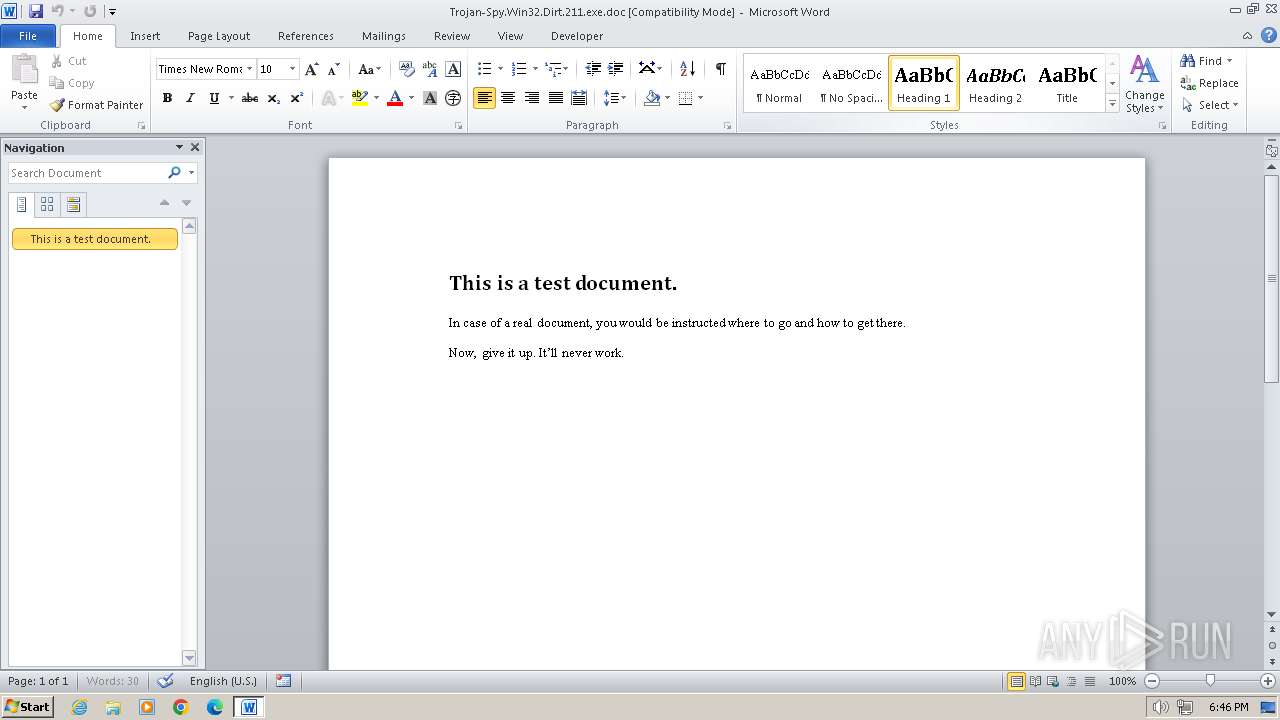The height and width of the screenshot is (720, 1280).
Task: Click the Paste clipboard icon
Action: (x=24, y=70)
